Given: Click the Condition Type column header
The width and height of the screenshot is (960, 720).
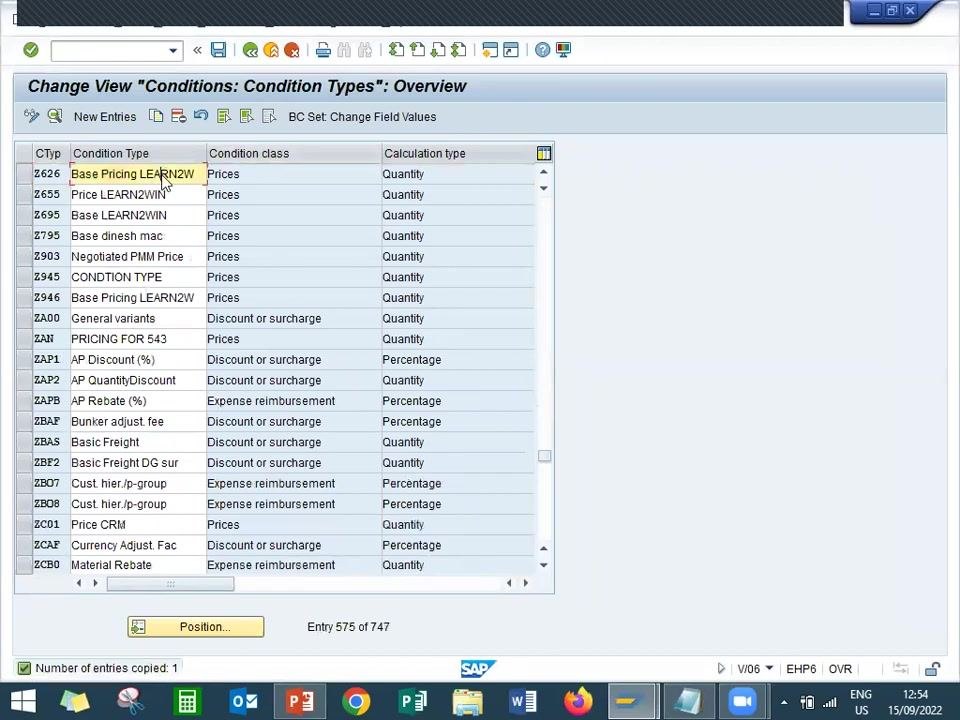Looking at the screenshot, I should pyautogui.click(x=138, y=153).
